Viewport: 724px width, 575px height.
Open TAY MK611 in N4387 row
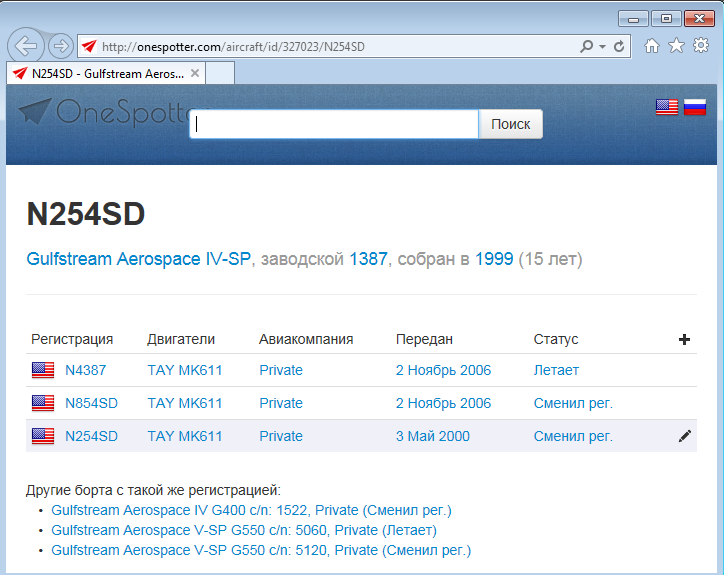click(x=185, y=370)
